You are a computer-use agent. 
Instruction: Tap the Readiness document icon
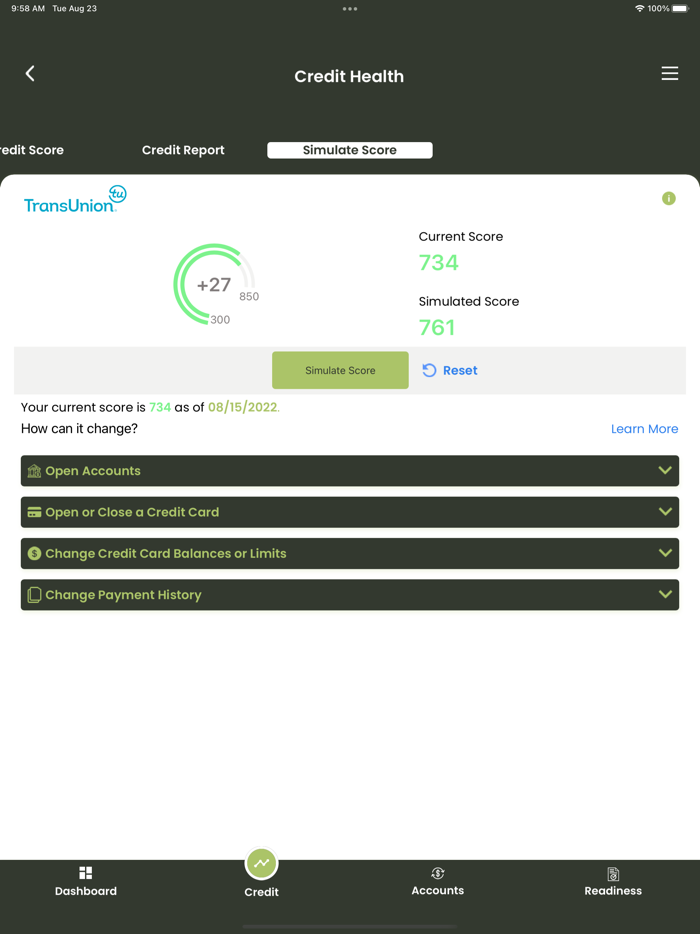click(613, 873)
